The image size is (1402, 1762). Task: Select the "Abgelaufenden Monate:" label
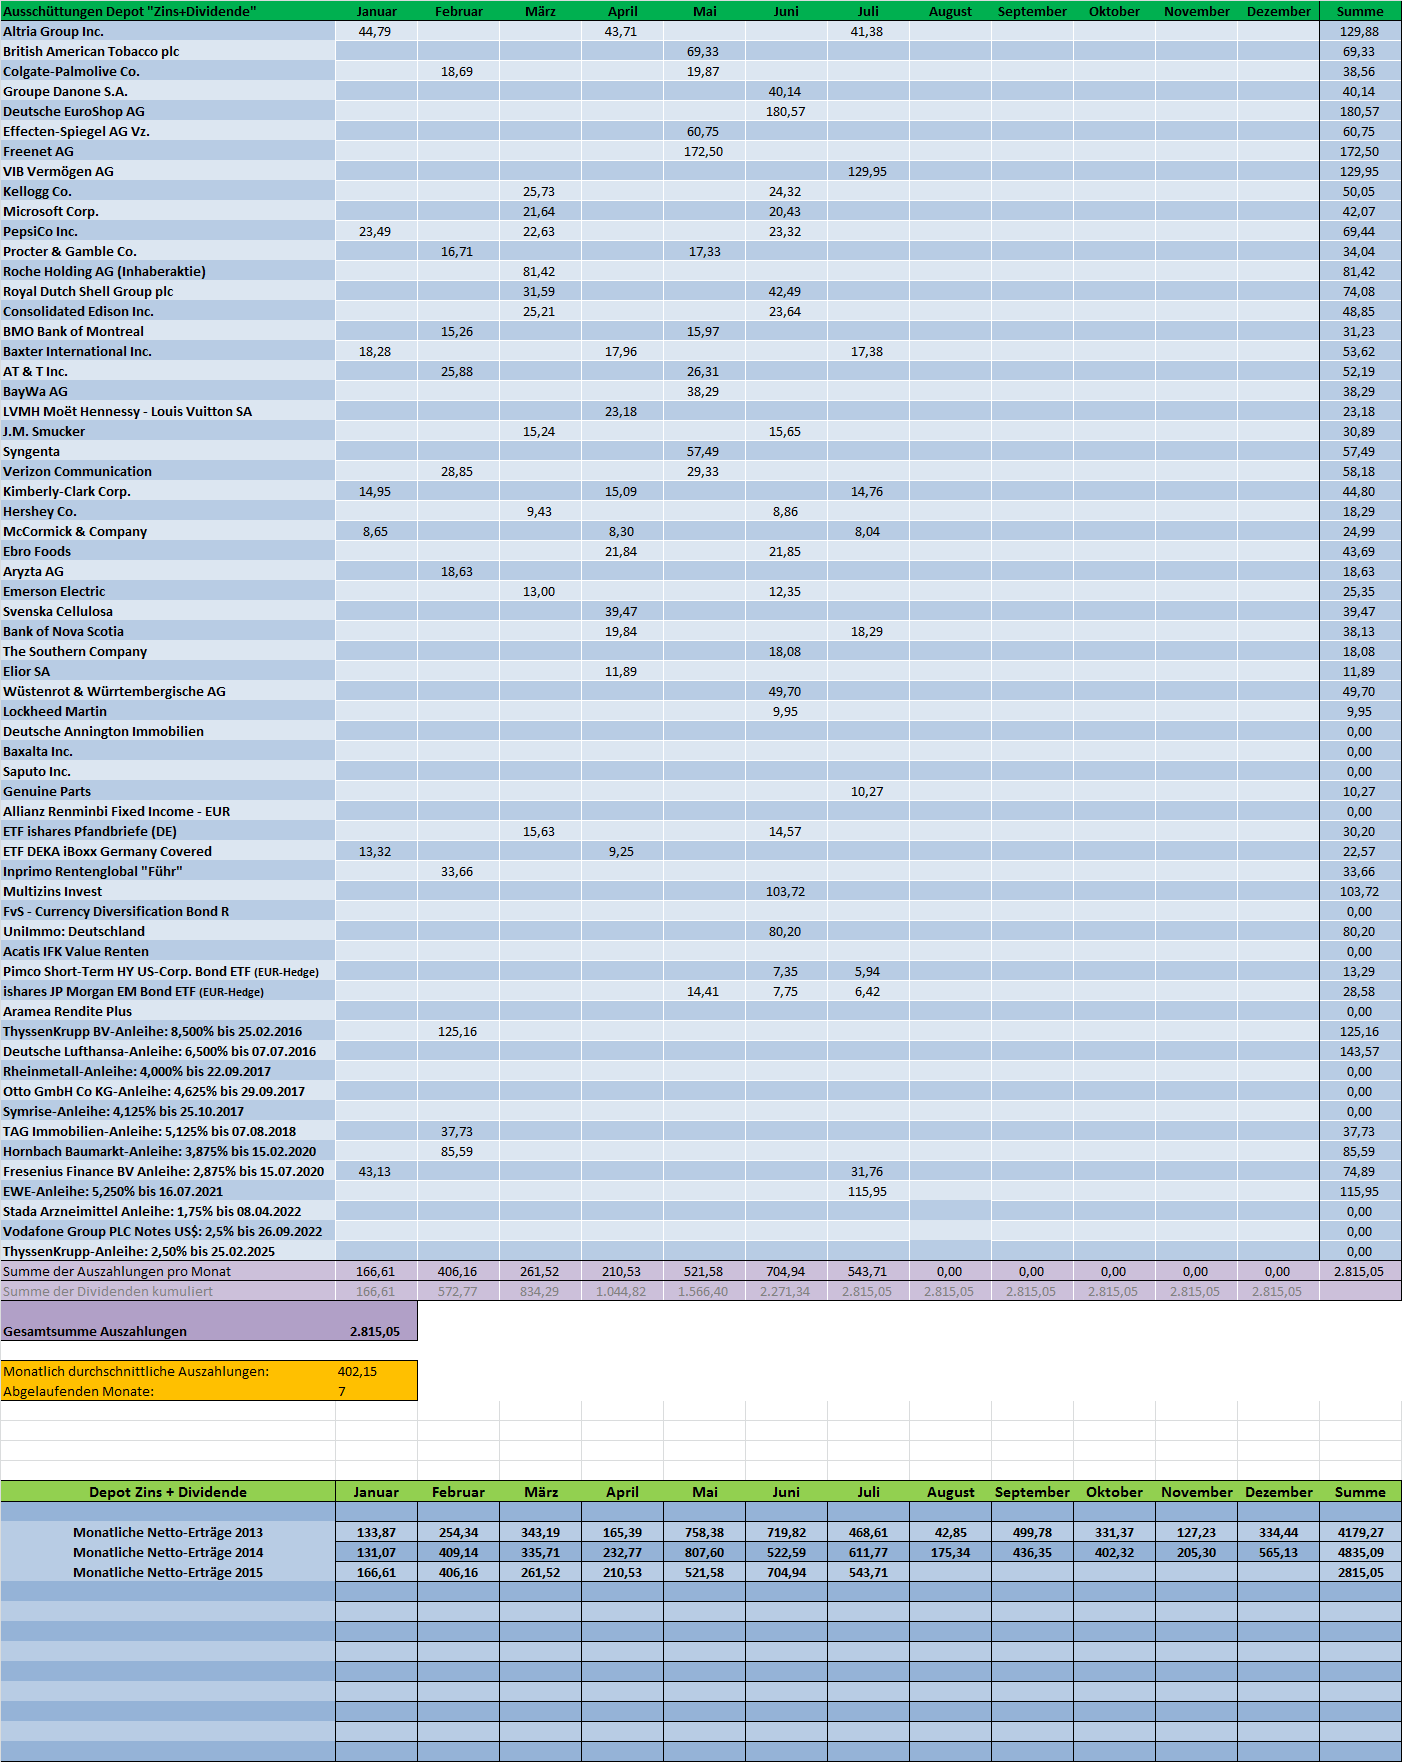coord(79,1391)
